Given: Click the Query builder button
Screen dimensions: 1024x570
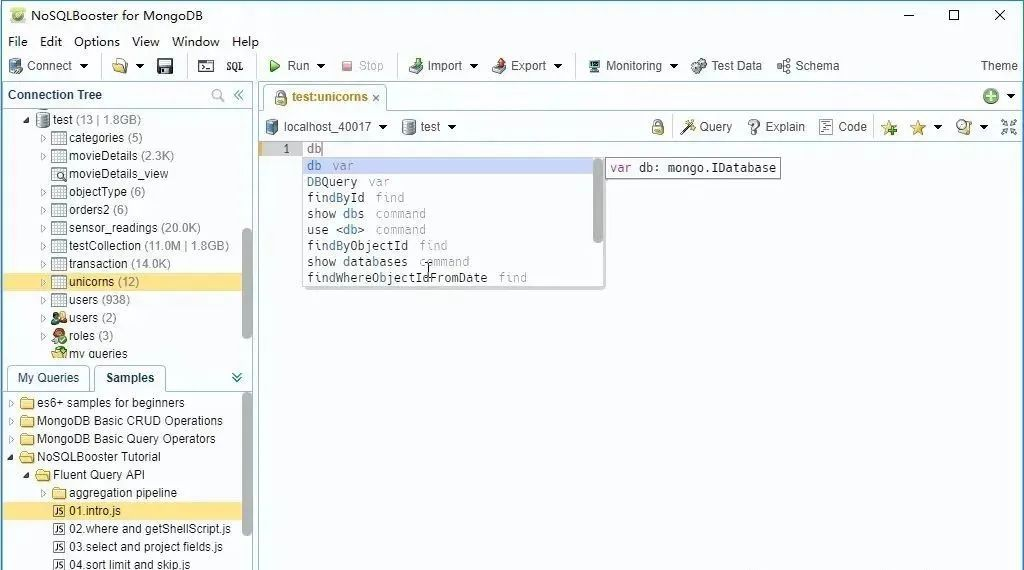Looking at the screenshot, I should pyautogui.click(x=706, y=127).
